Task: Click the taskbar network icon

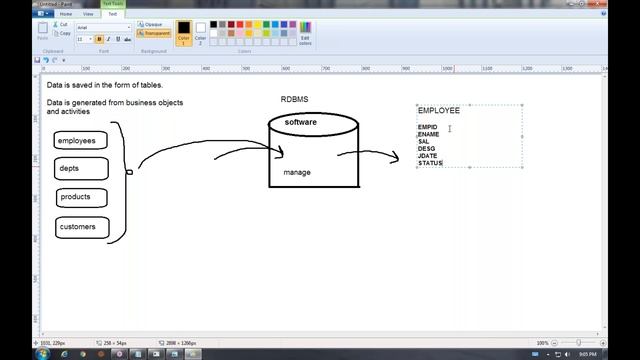Action: coord(558,354)
